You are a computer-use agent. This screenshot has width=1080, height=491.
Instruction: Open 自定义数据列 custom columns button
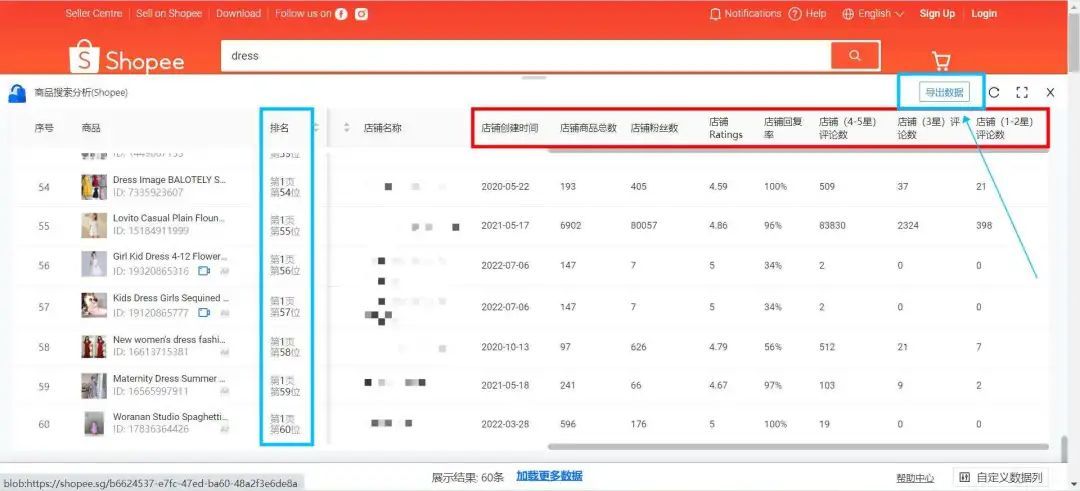[1003, 478]
